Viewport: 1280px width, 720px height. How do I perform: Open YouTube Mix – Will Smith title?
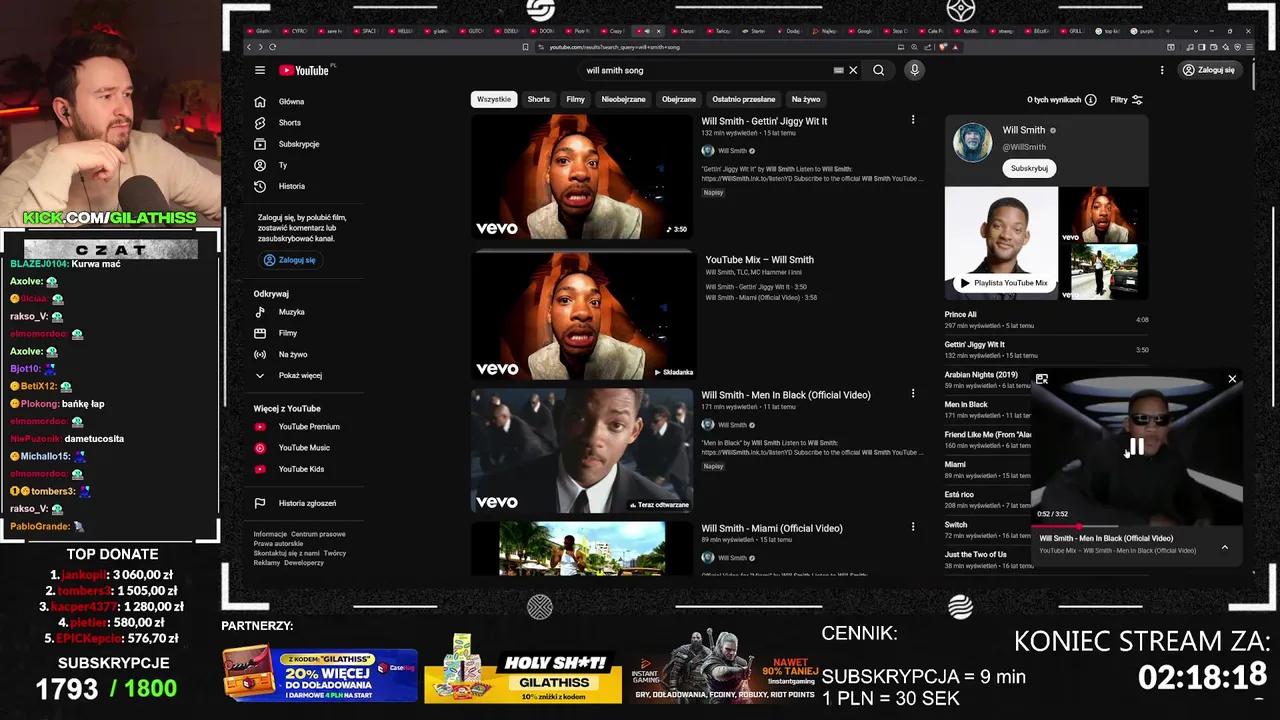coord(760,260)
